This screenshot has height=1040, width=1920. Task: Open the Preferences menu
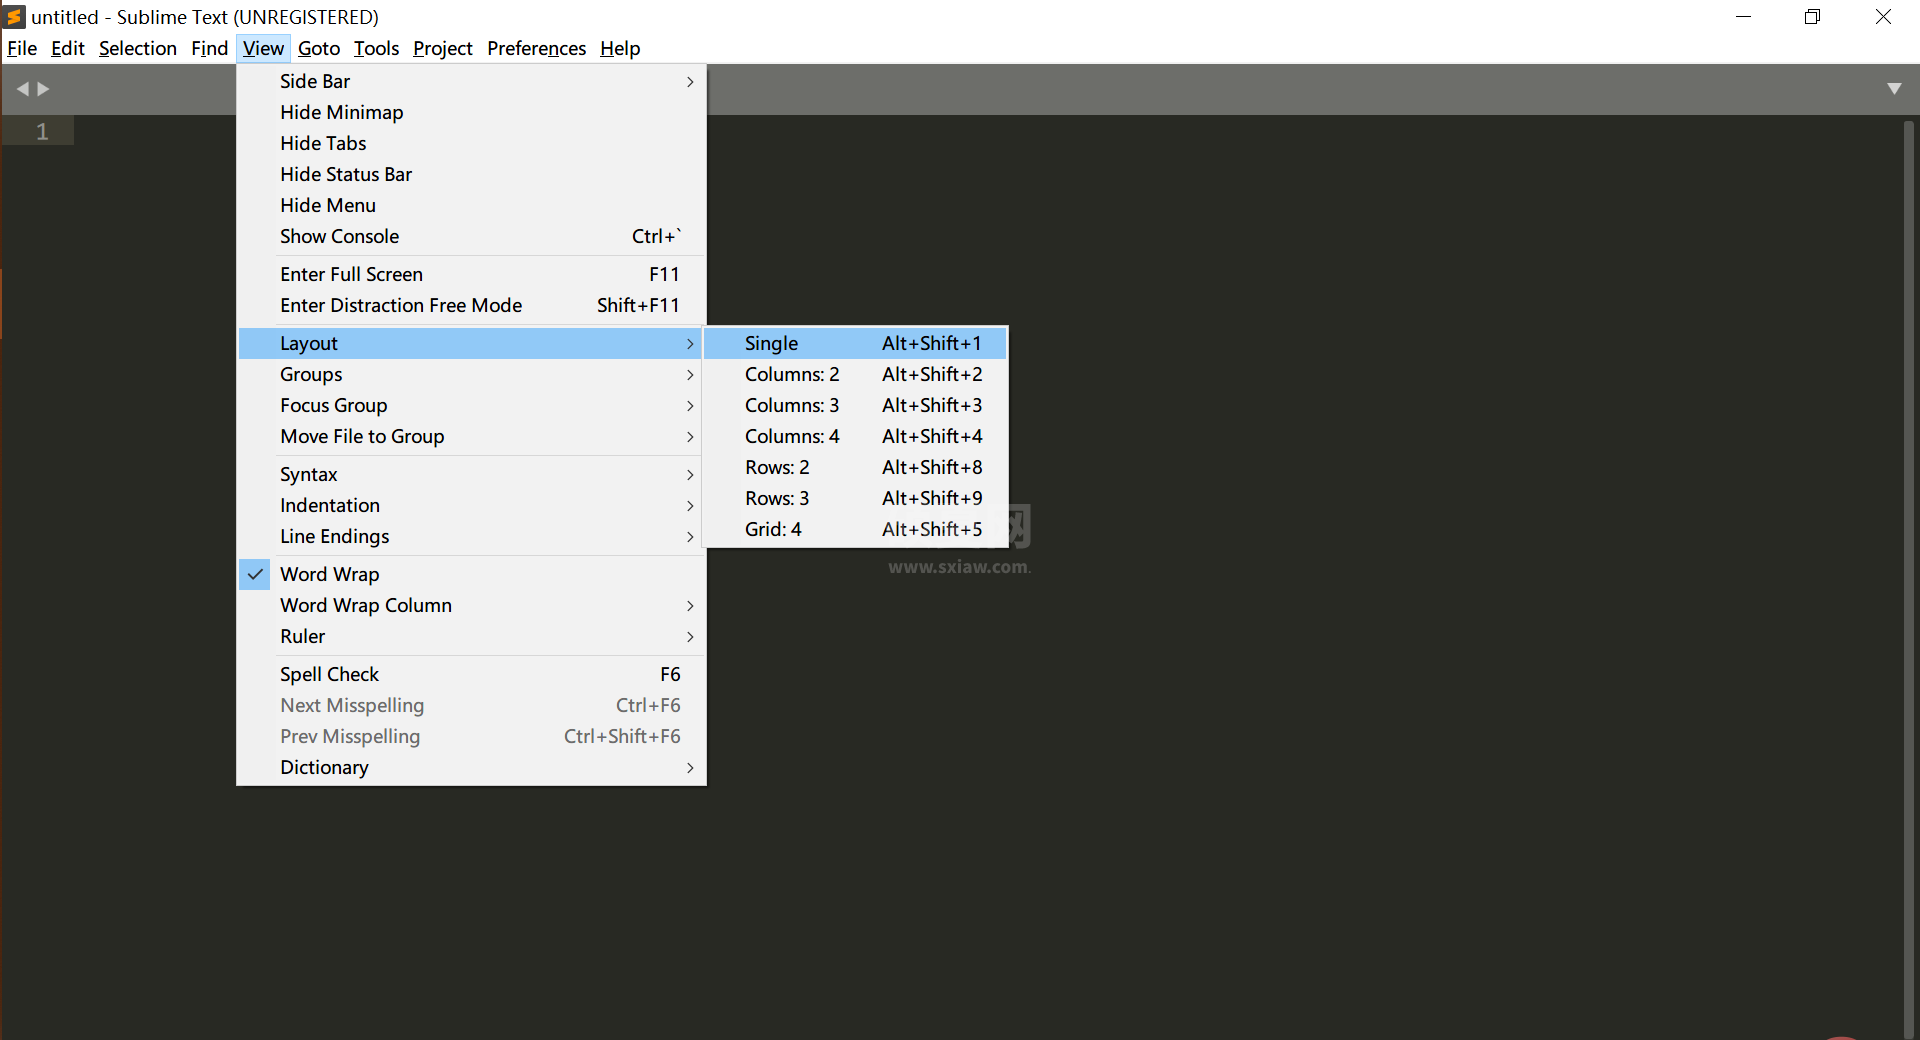[x=537, y=48]
